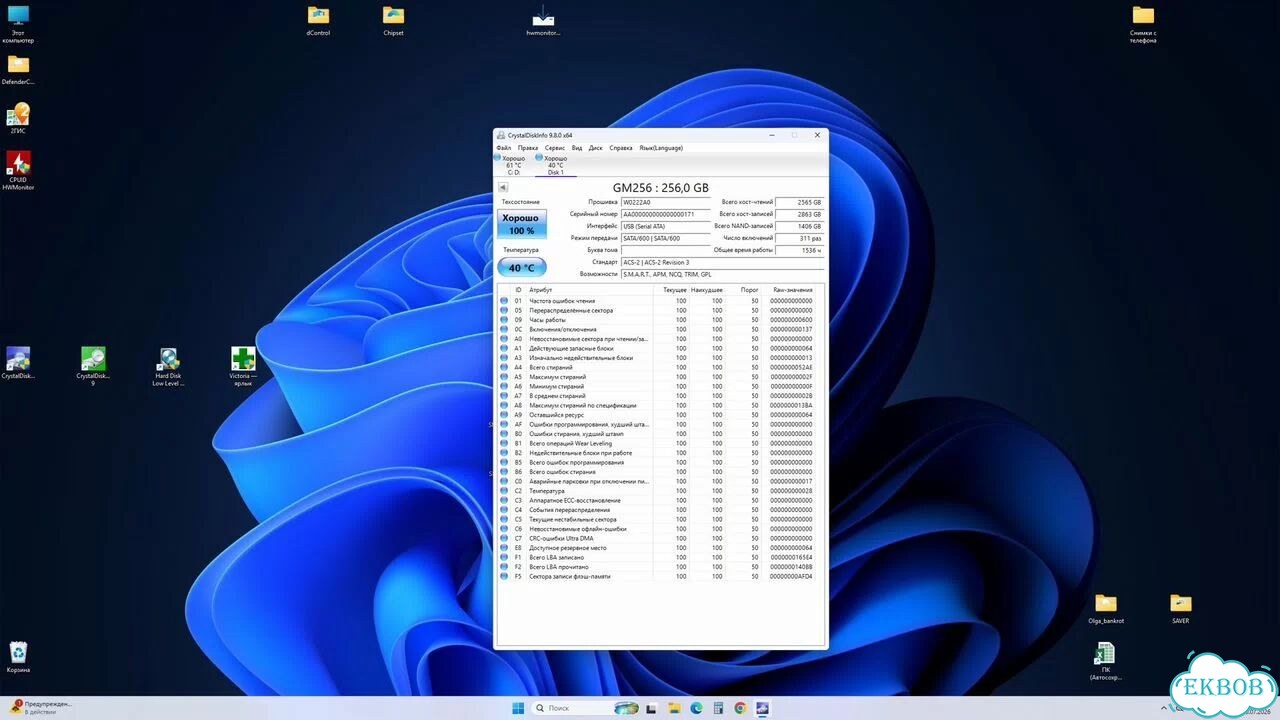Open the Windows Start button
1280x720 pixels.
518,708
